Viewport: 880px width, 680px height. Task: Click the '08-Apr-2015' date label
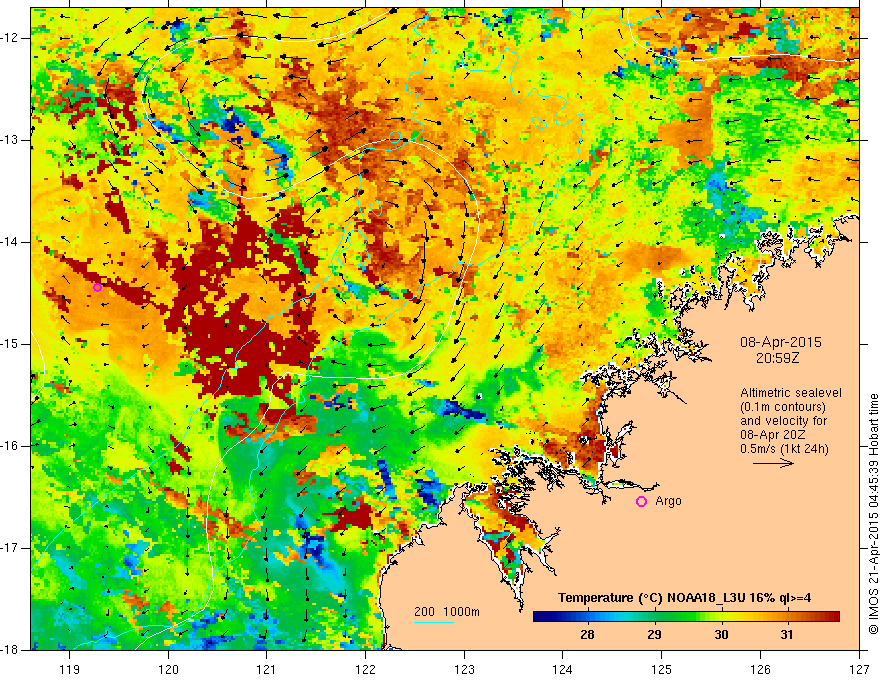pyautogui.click(x=781, y=342)
